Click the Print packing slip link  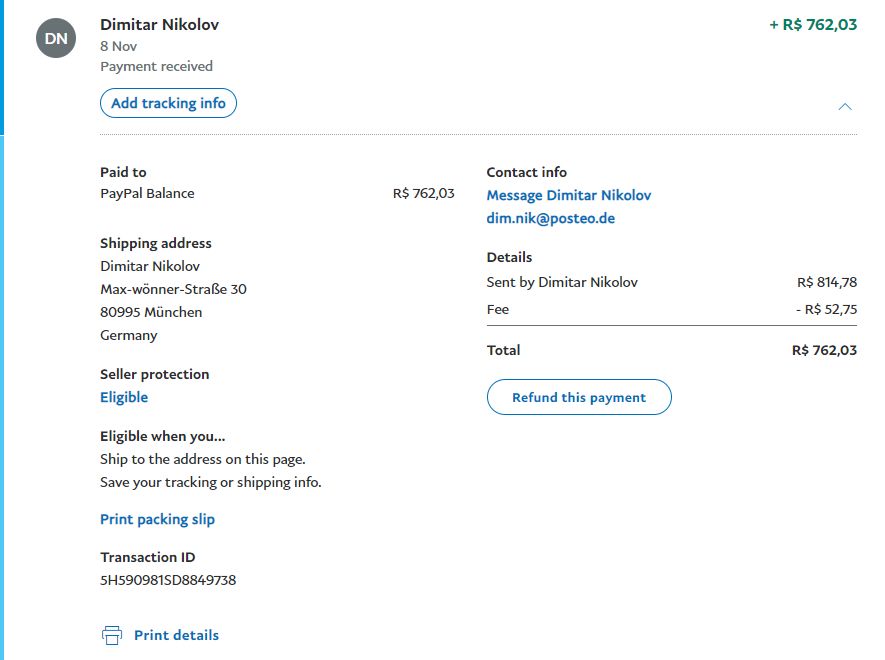pyautogui.click(x=157, y=519)
